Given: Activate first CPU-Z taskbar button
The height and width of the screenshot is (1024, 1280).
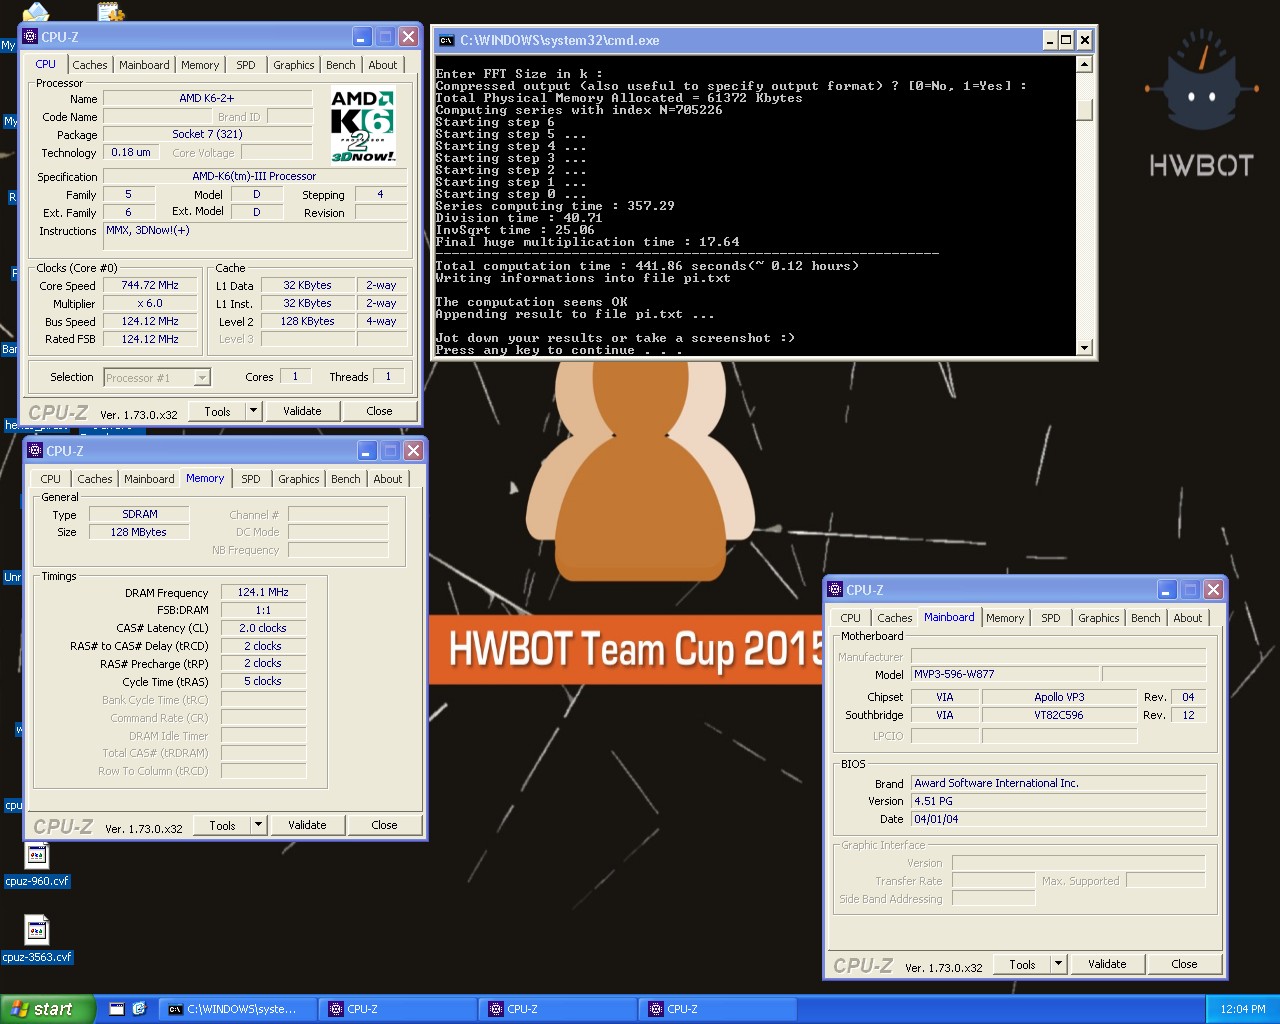Looking at the screenshot, I should pyautogui.click(x=398, y=1009).
